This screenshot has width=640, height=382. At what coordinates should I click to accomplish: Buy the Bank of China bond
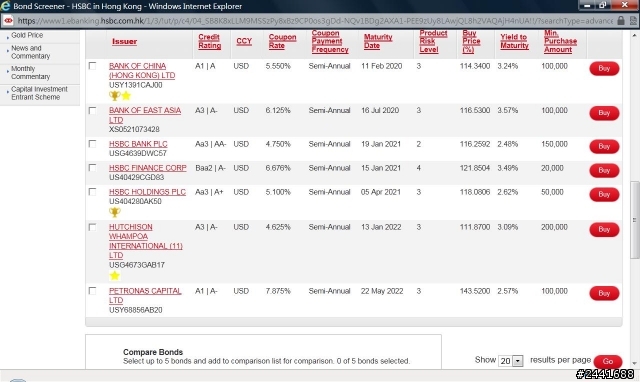pyautogui.click(x=604, y=69)
